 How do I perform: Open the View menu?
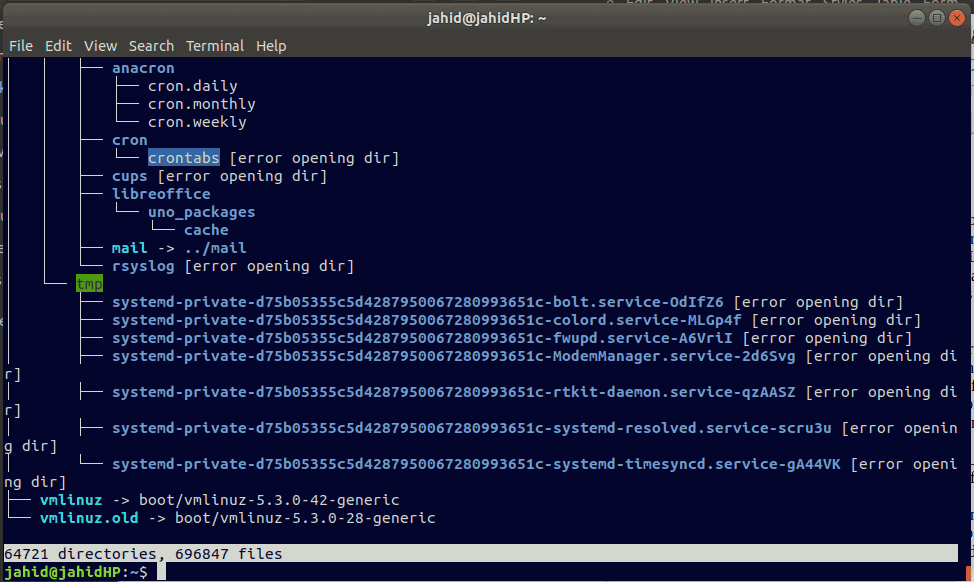100,45
